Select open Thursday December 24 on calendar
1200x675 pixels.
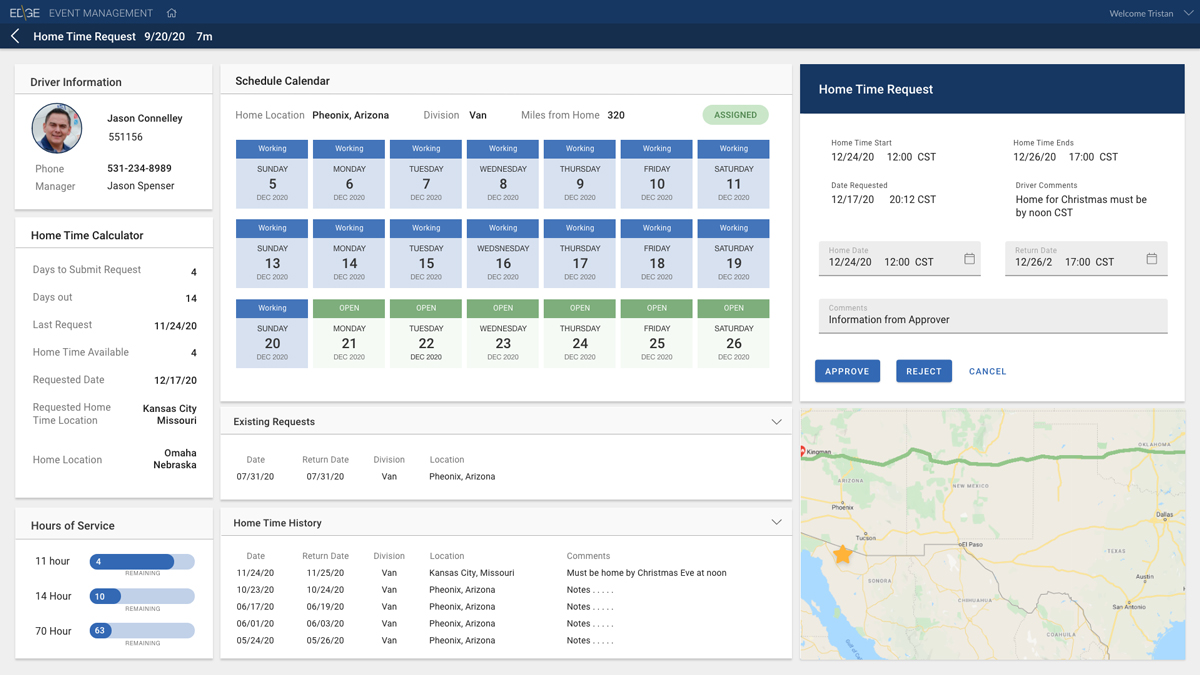pos(580,335)
